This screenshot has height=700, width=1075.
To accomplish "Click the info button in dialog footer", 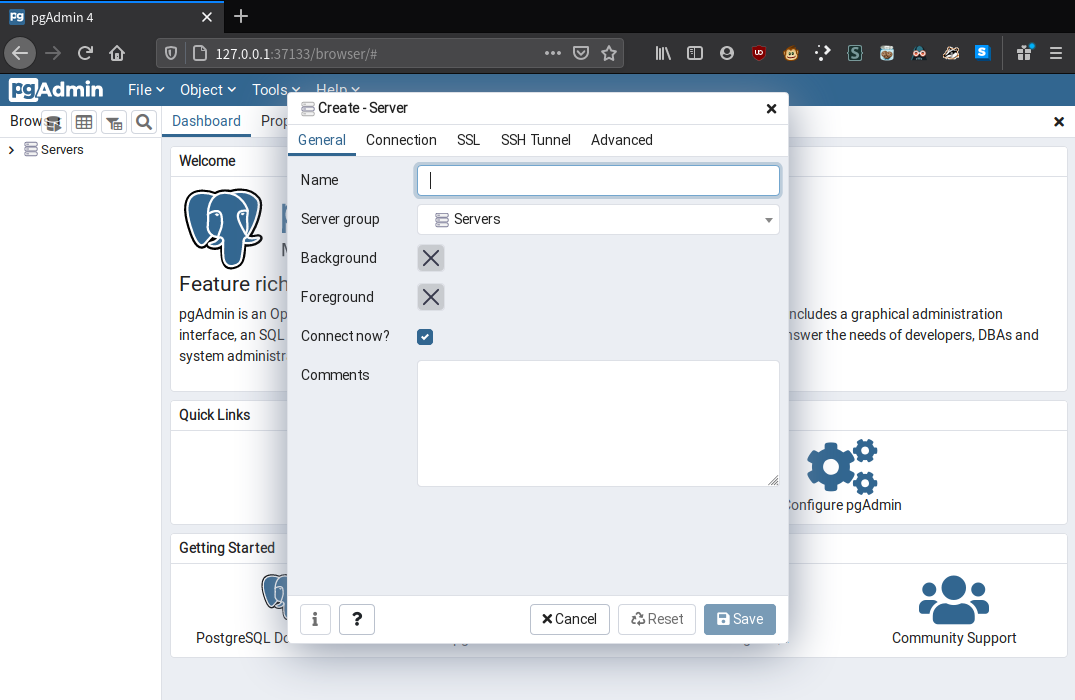I will tap(315, 619).
